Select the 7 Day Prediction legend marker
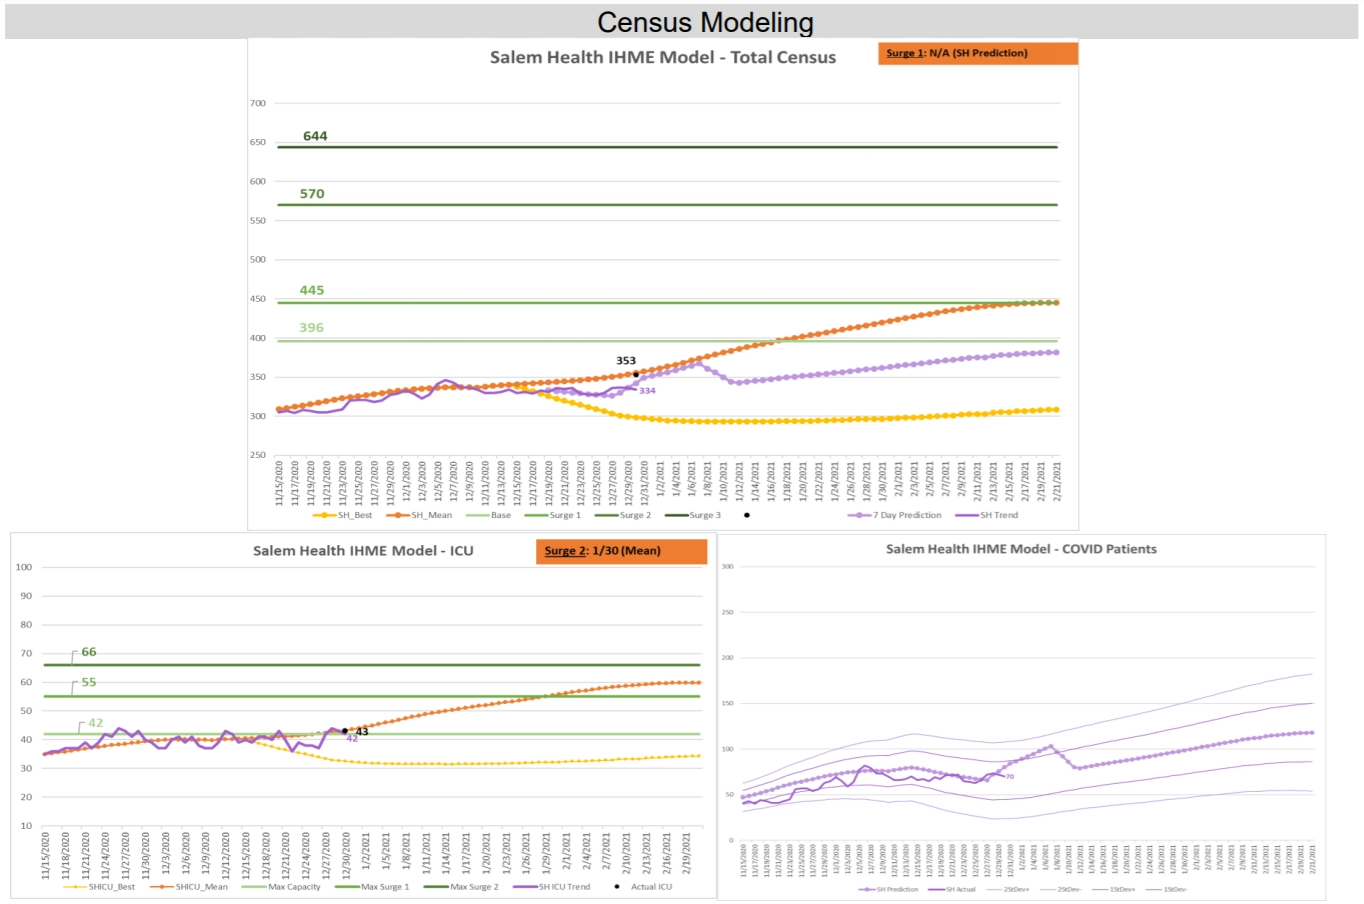The width and height of the screenshot is (1364, 904). 859,515
